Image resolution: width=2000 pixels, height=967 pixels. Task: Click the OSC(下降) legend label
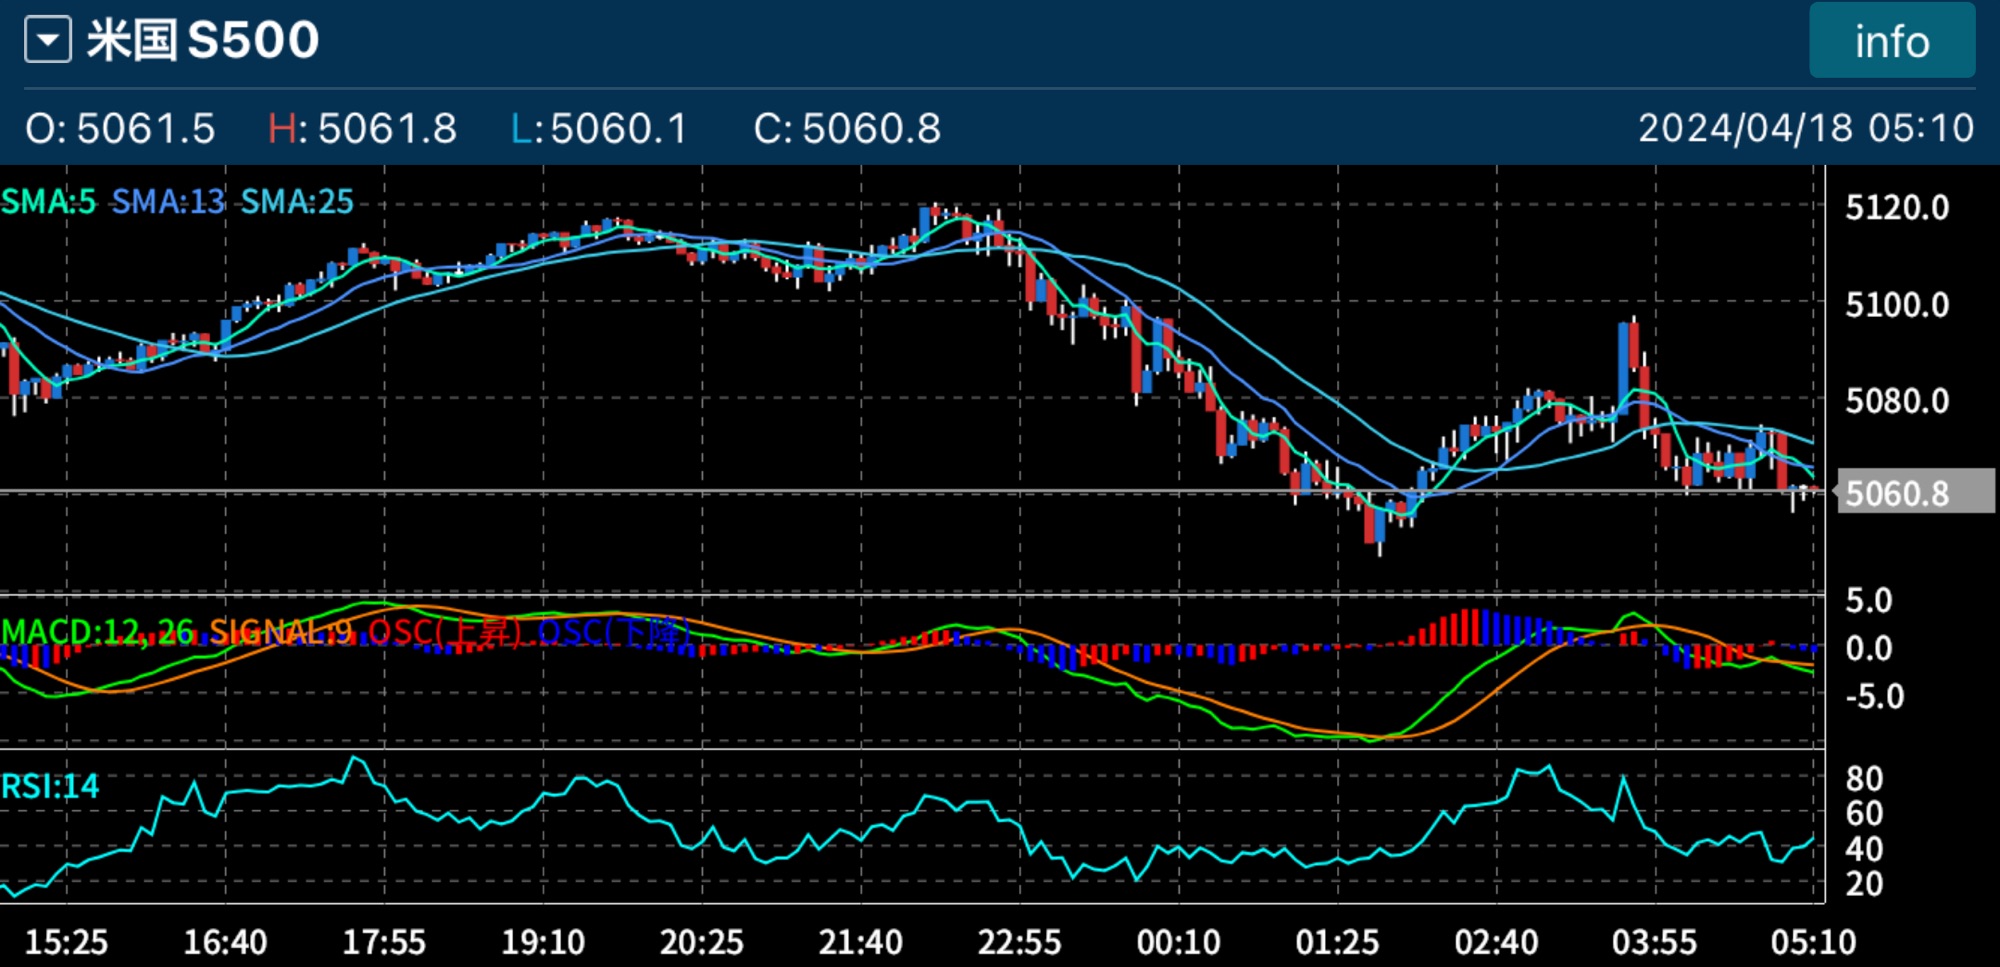pos(614,632)
